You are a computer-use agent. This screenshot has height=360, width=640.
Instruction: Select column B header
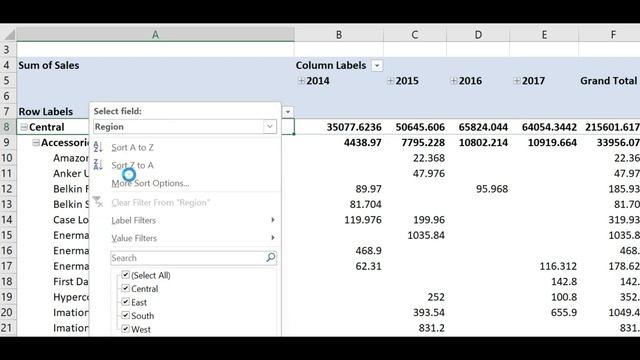pyautogui.click(x=339, y=35)
